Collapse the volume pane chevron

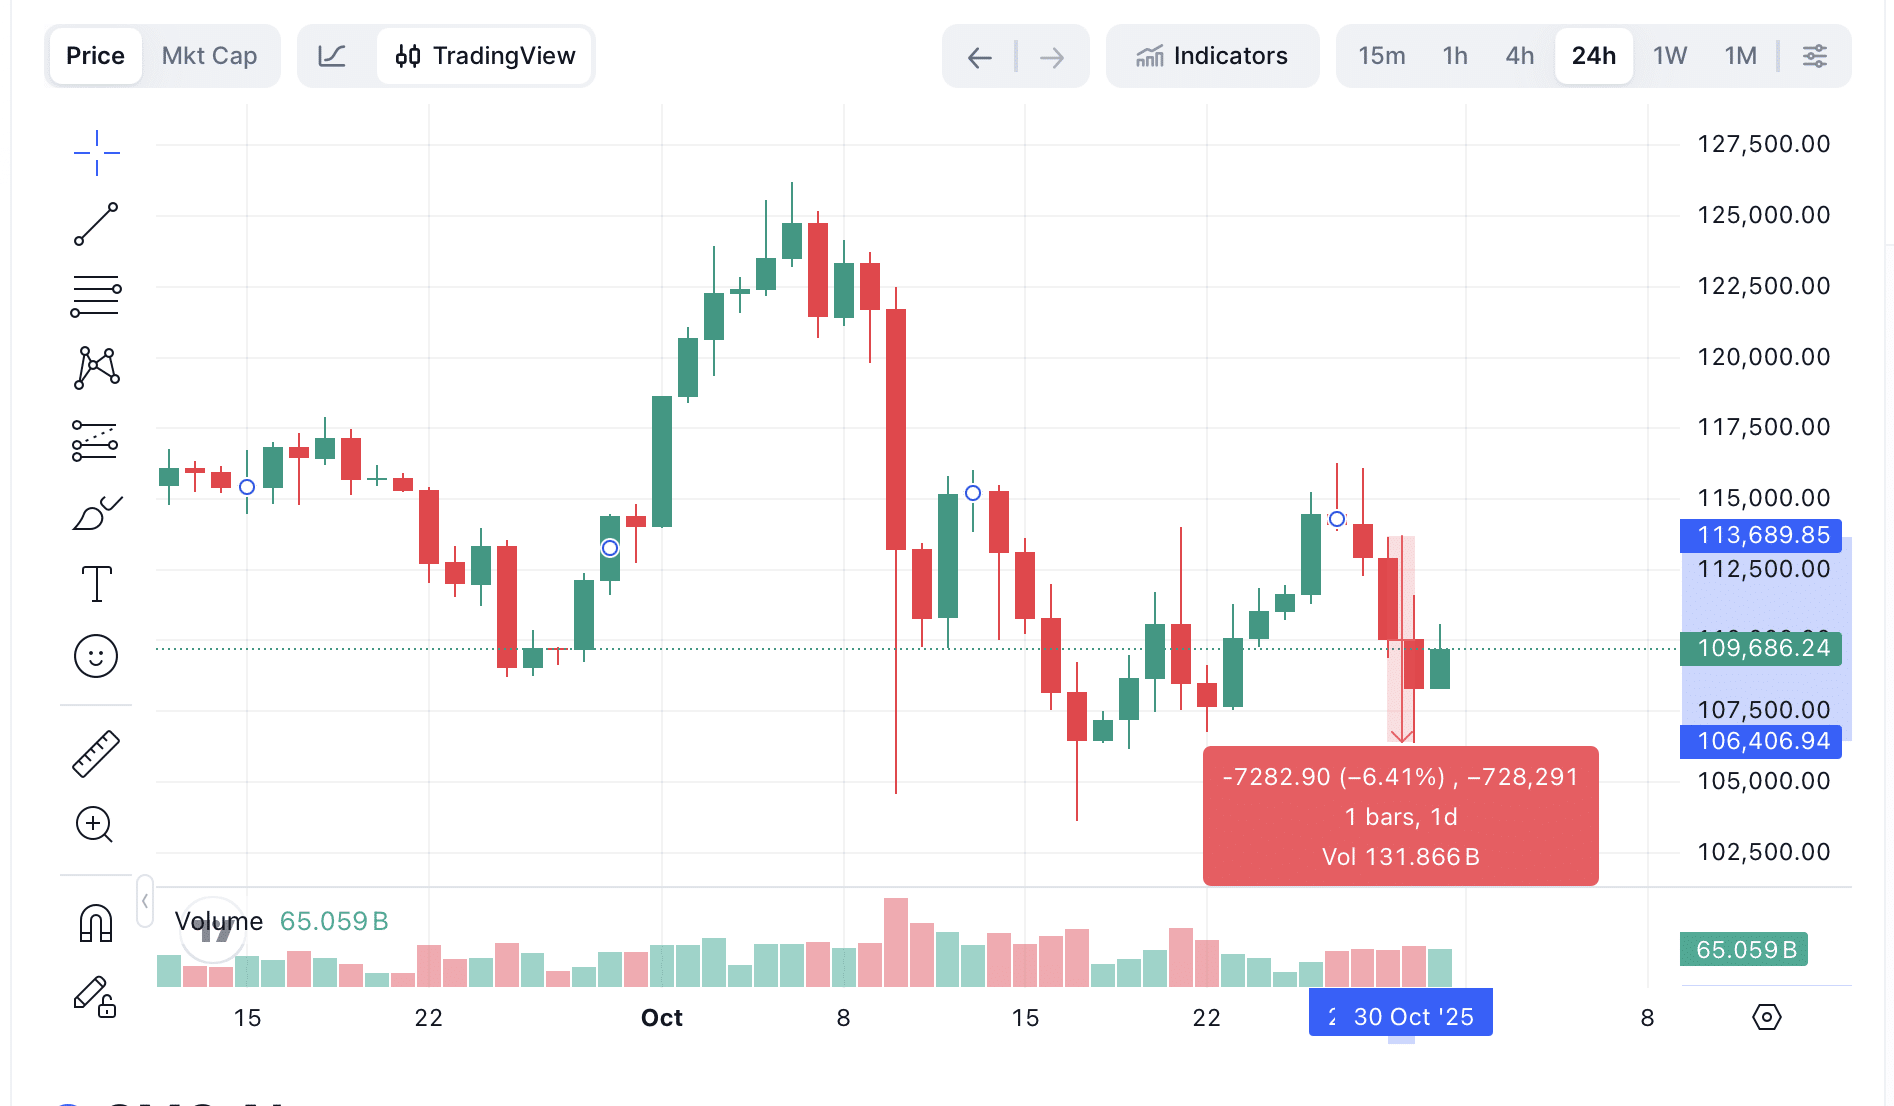coord(145,901)
